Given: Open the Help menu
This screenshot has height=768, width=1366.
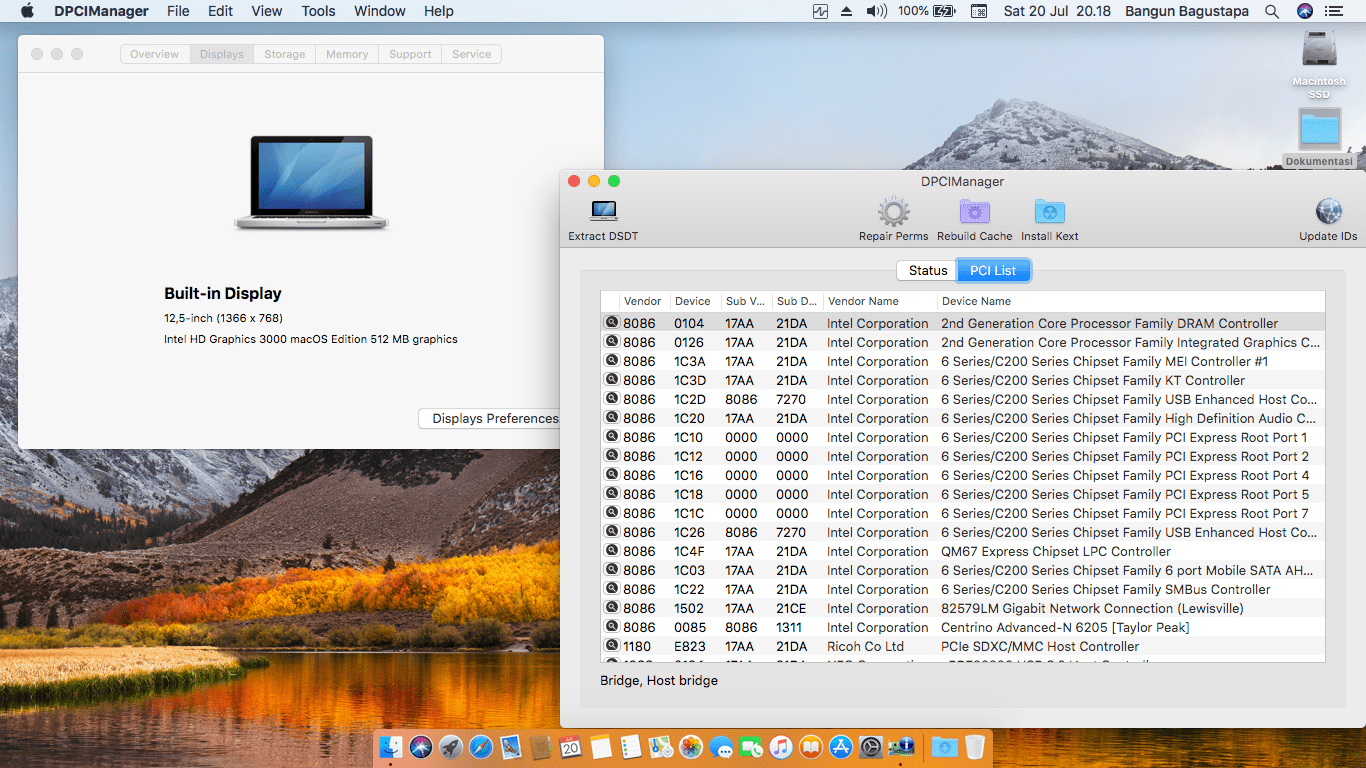Looking at the screenshot, I should [439, 11].
